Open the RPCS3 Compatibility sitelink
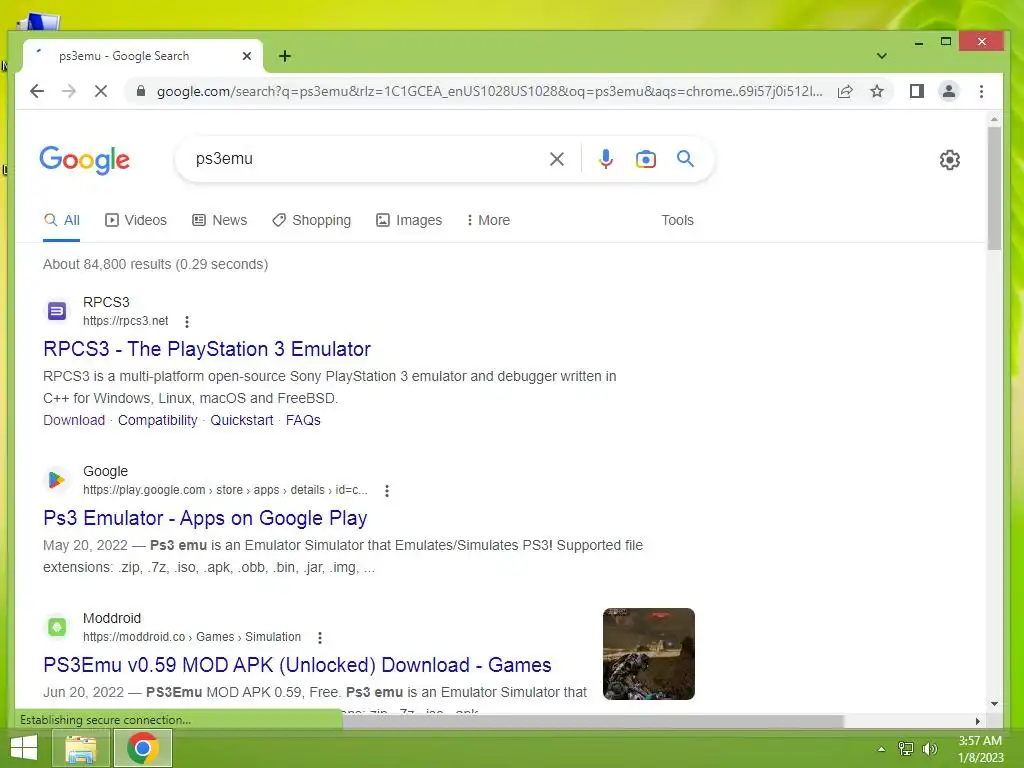 (x=157, y=420)
